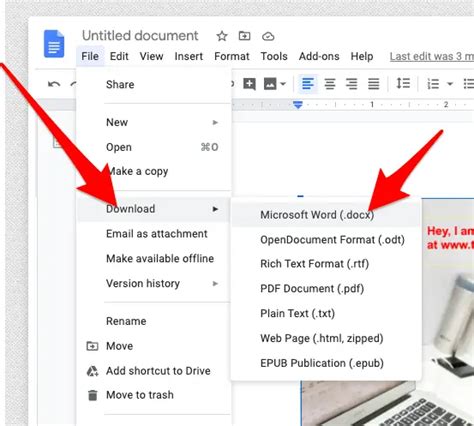
Task: Open insert image dropdown arrow
Action: point(283,84)
